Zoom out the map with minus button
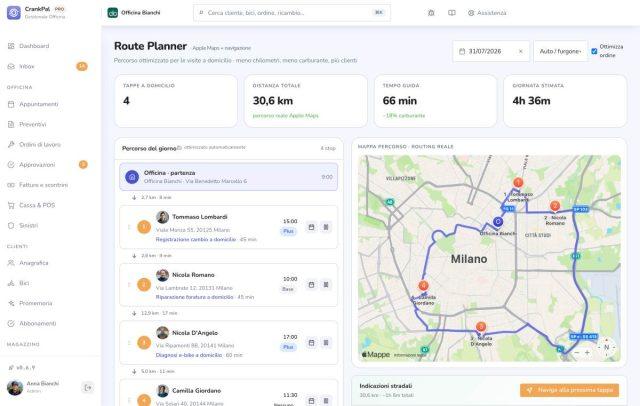 pos(576,353)
